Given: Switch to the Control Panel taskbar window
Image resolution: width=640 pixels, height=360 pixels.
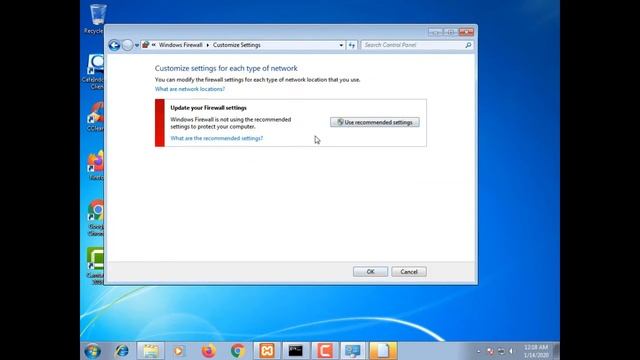Looking at the screenshot, I should pyautogui.click(x=353, y=351).
